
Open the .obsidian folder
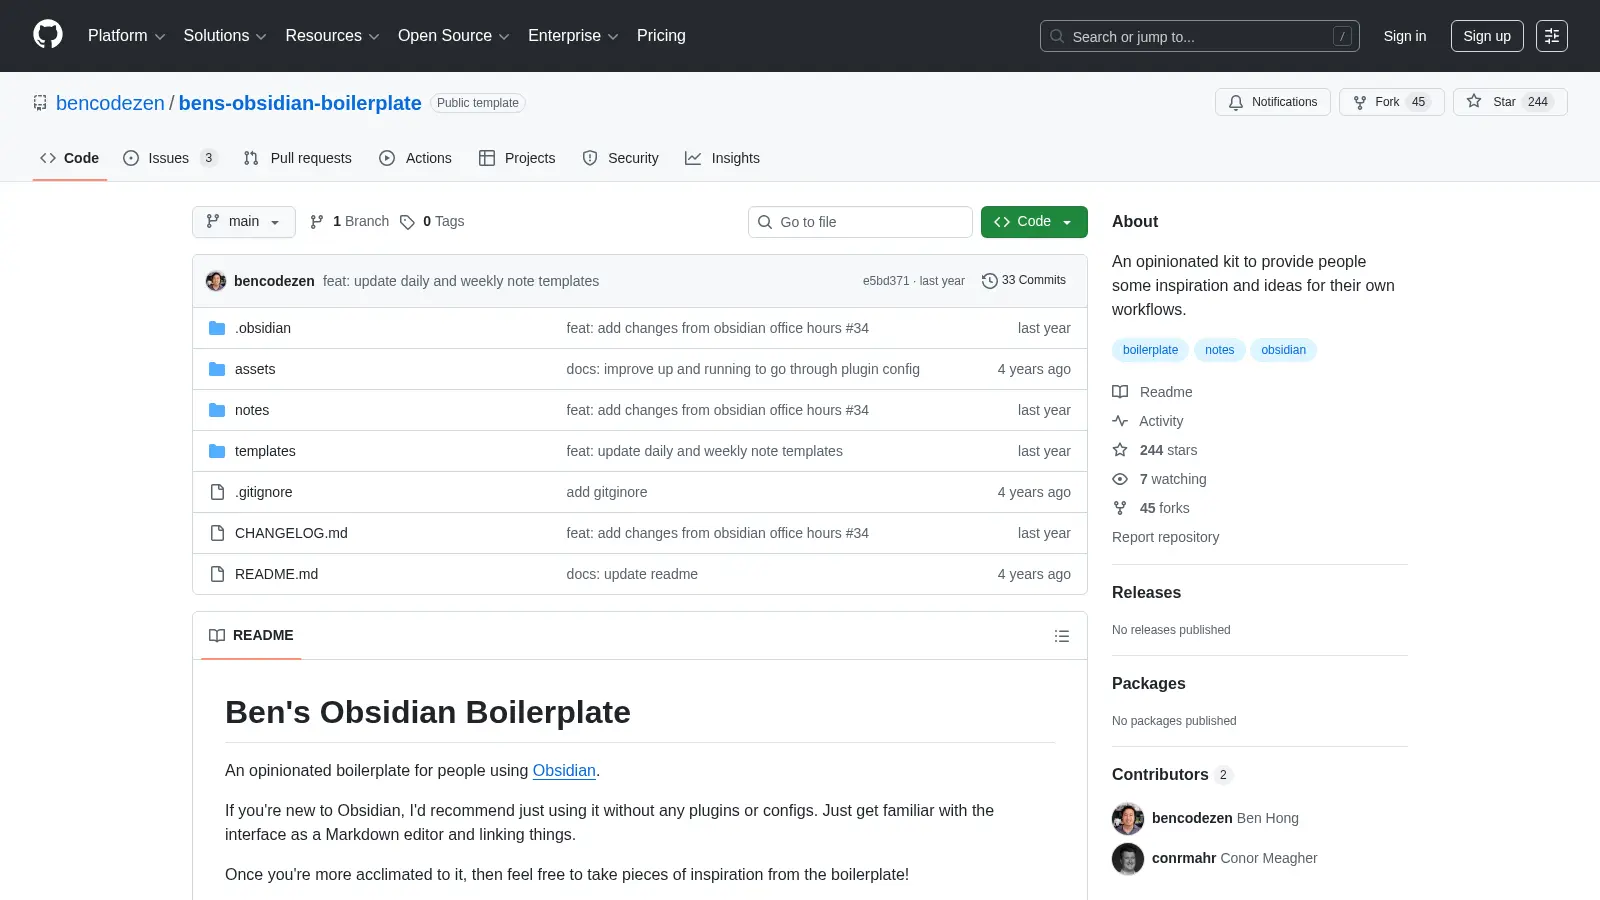pos(263,328)
